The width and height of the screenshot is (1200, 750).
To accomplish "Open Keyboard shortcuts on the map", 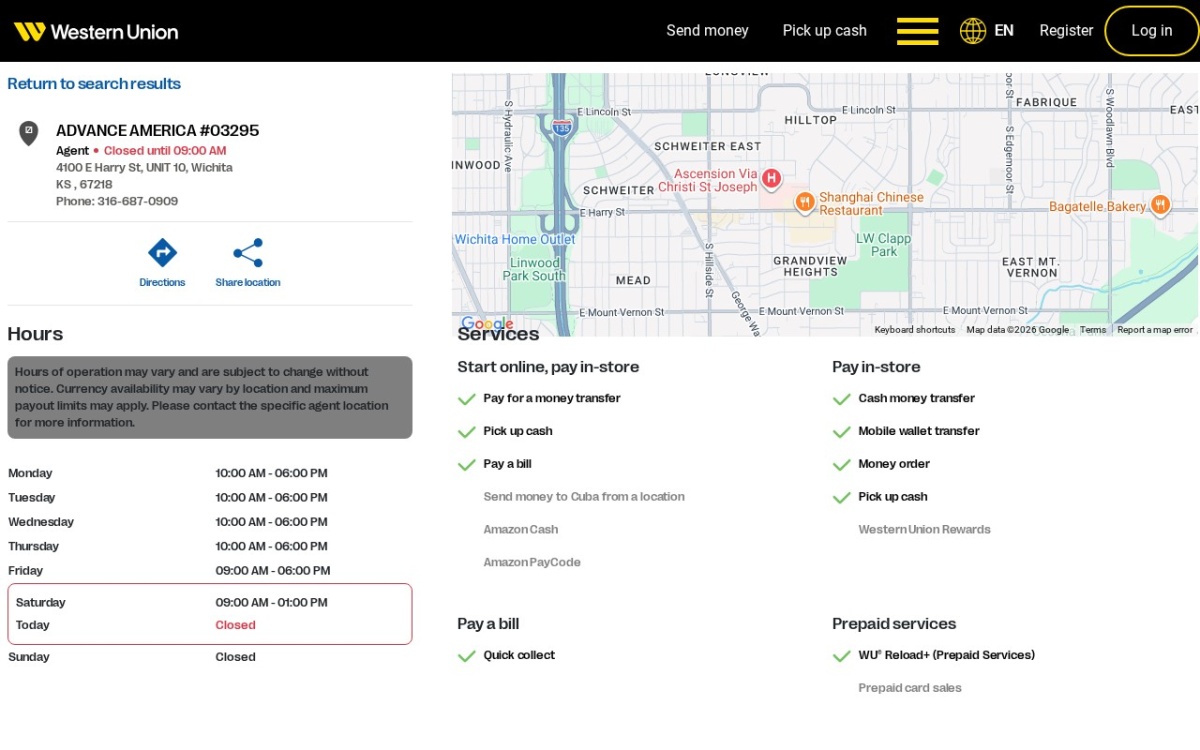I will click(914, 330).
